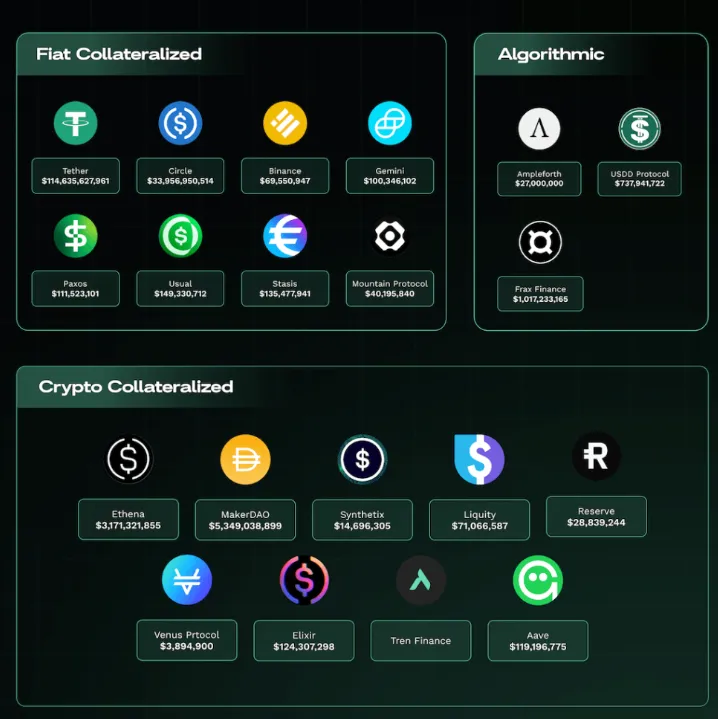Click the Gemini cyan logo icon
718x719 pixels.
(390, 123)
